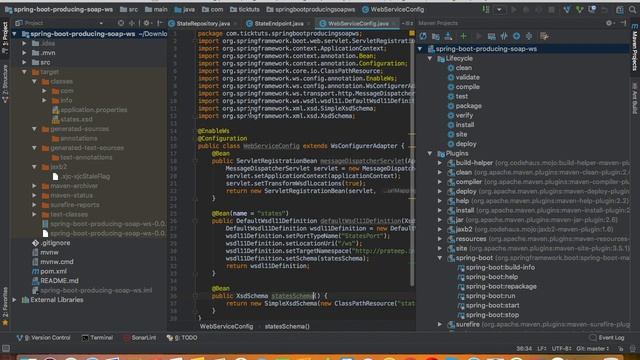Screen dimensions: 640x360
Task: Open Maven Projects vertical side tab
Action: [635, 47]
